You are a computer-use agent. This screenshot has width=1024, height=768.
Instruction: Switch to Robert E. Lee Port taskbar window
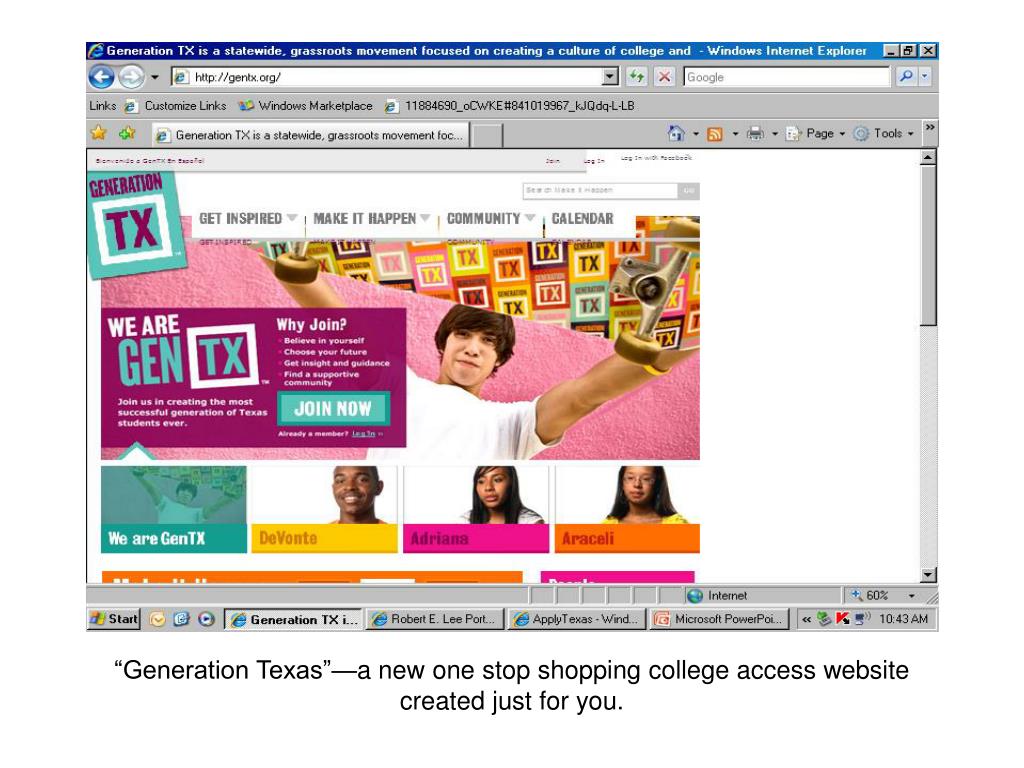point(436,619)
